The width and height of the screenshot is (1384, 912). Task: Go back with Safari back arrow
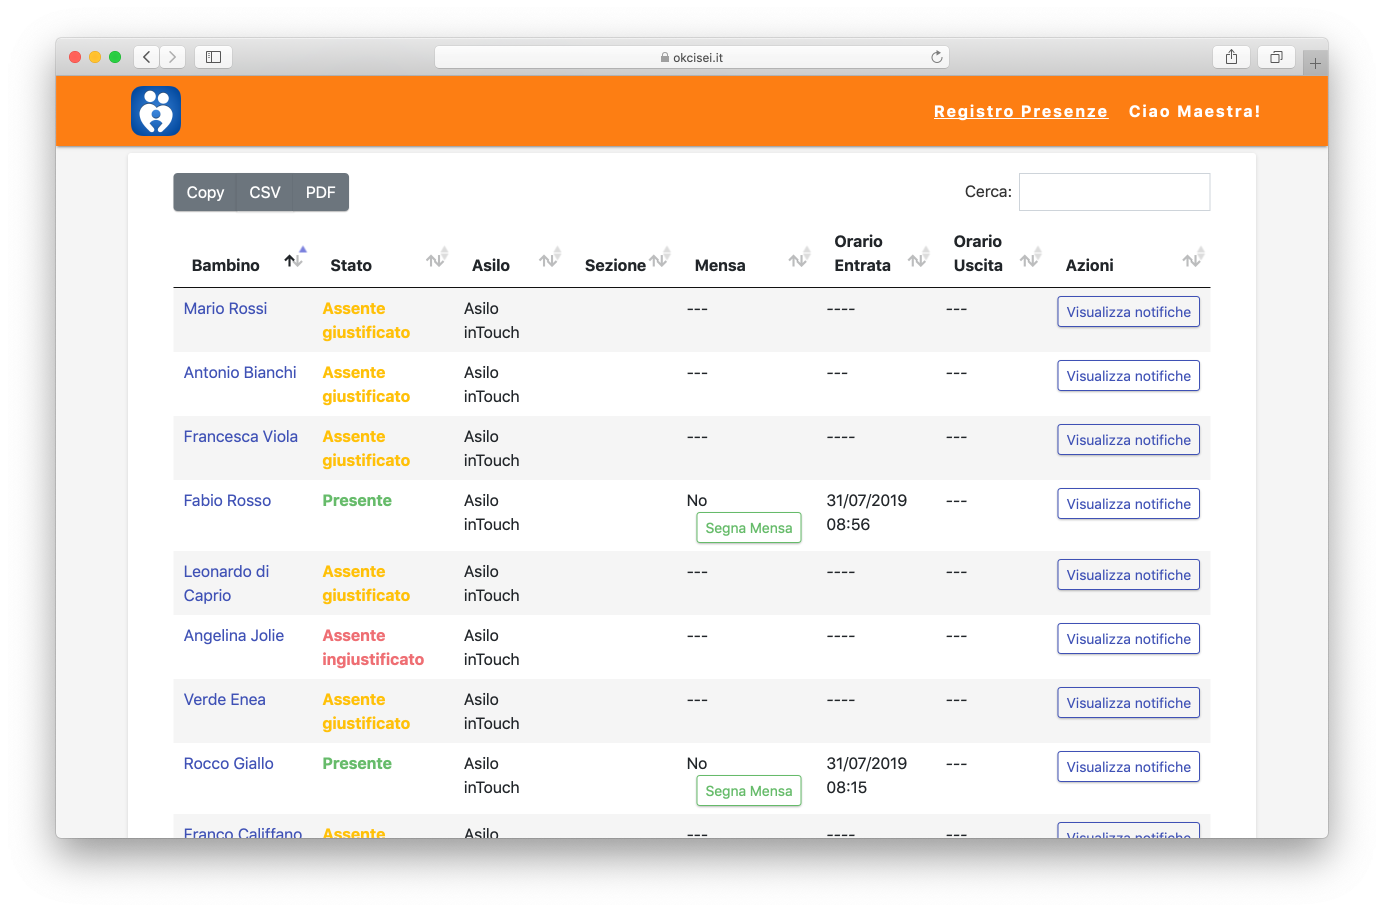click(x=147, y=57)
